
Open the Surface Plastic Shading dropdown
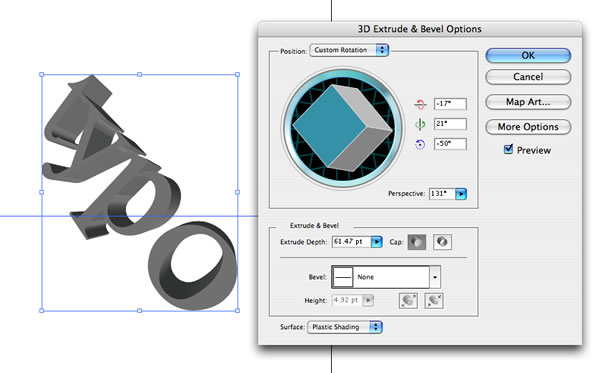tap(345, 327)
